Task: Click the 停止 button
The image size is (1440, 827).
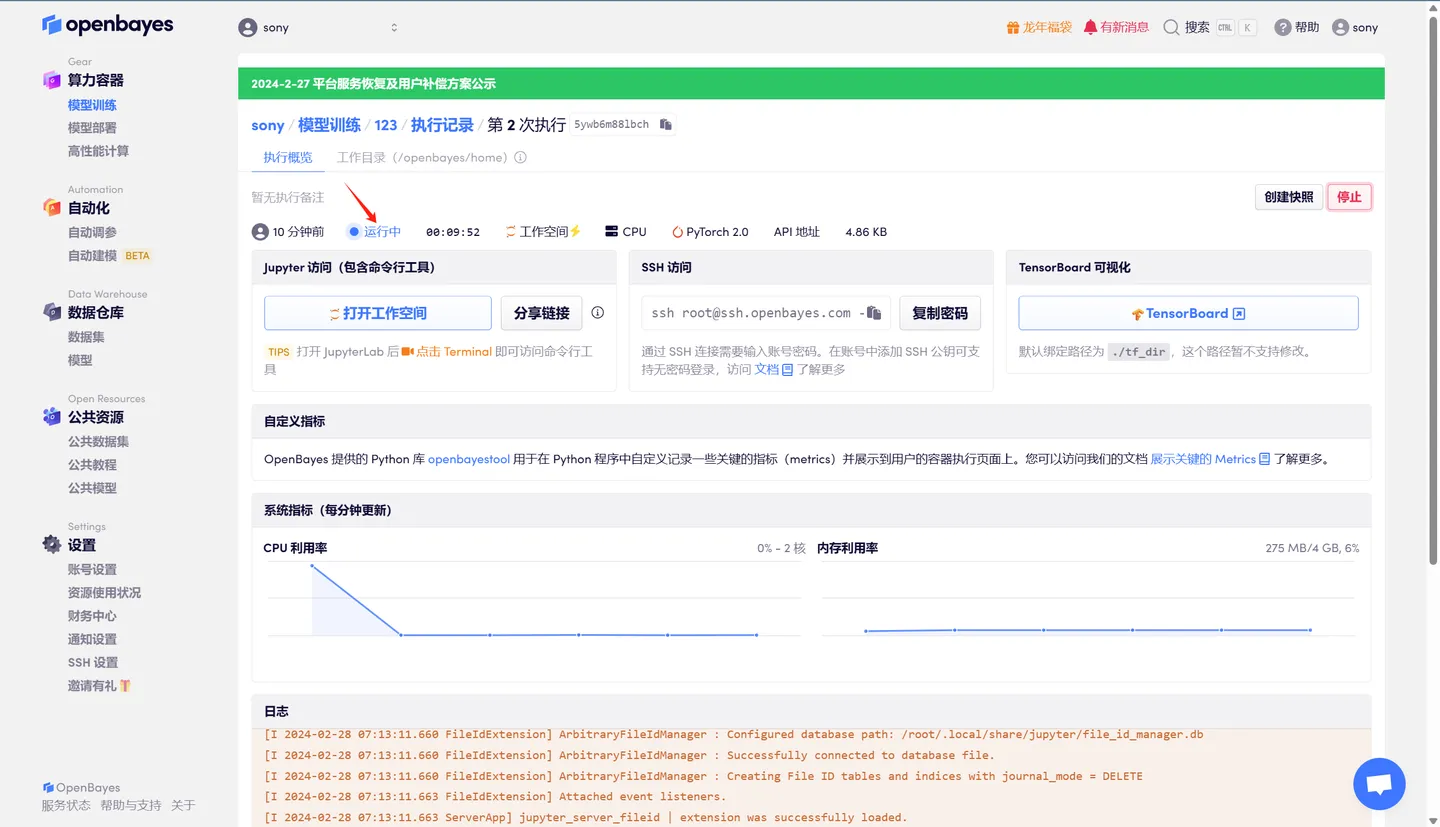Action: click(x=1349, y=197)
